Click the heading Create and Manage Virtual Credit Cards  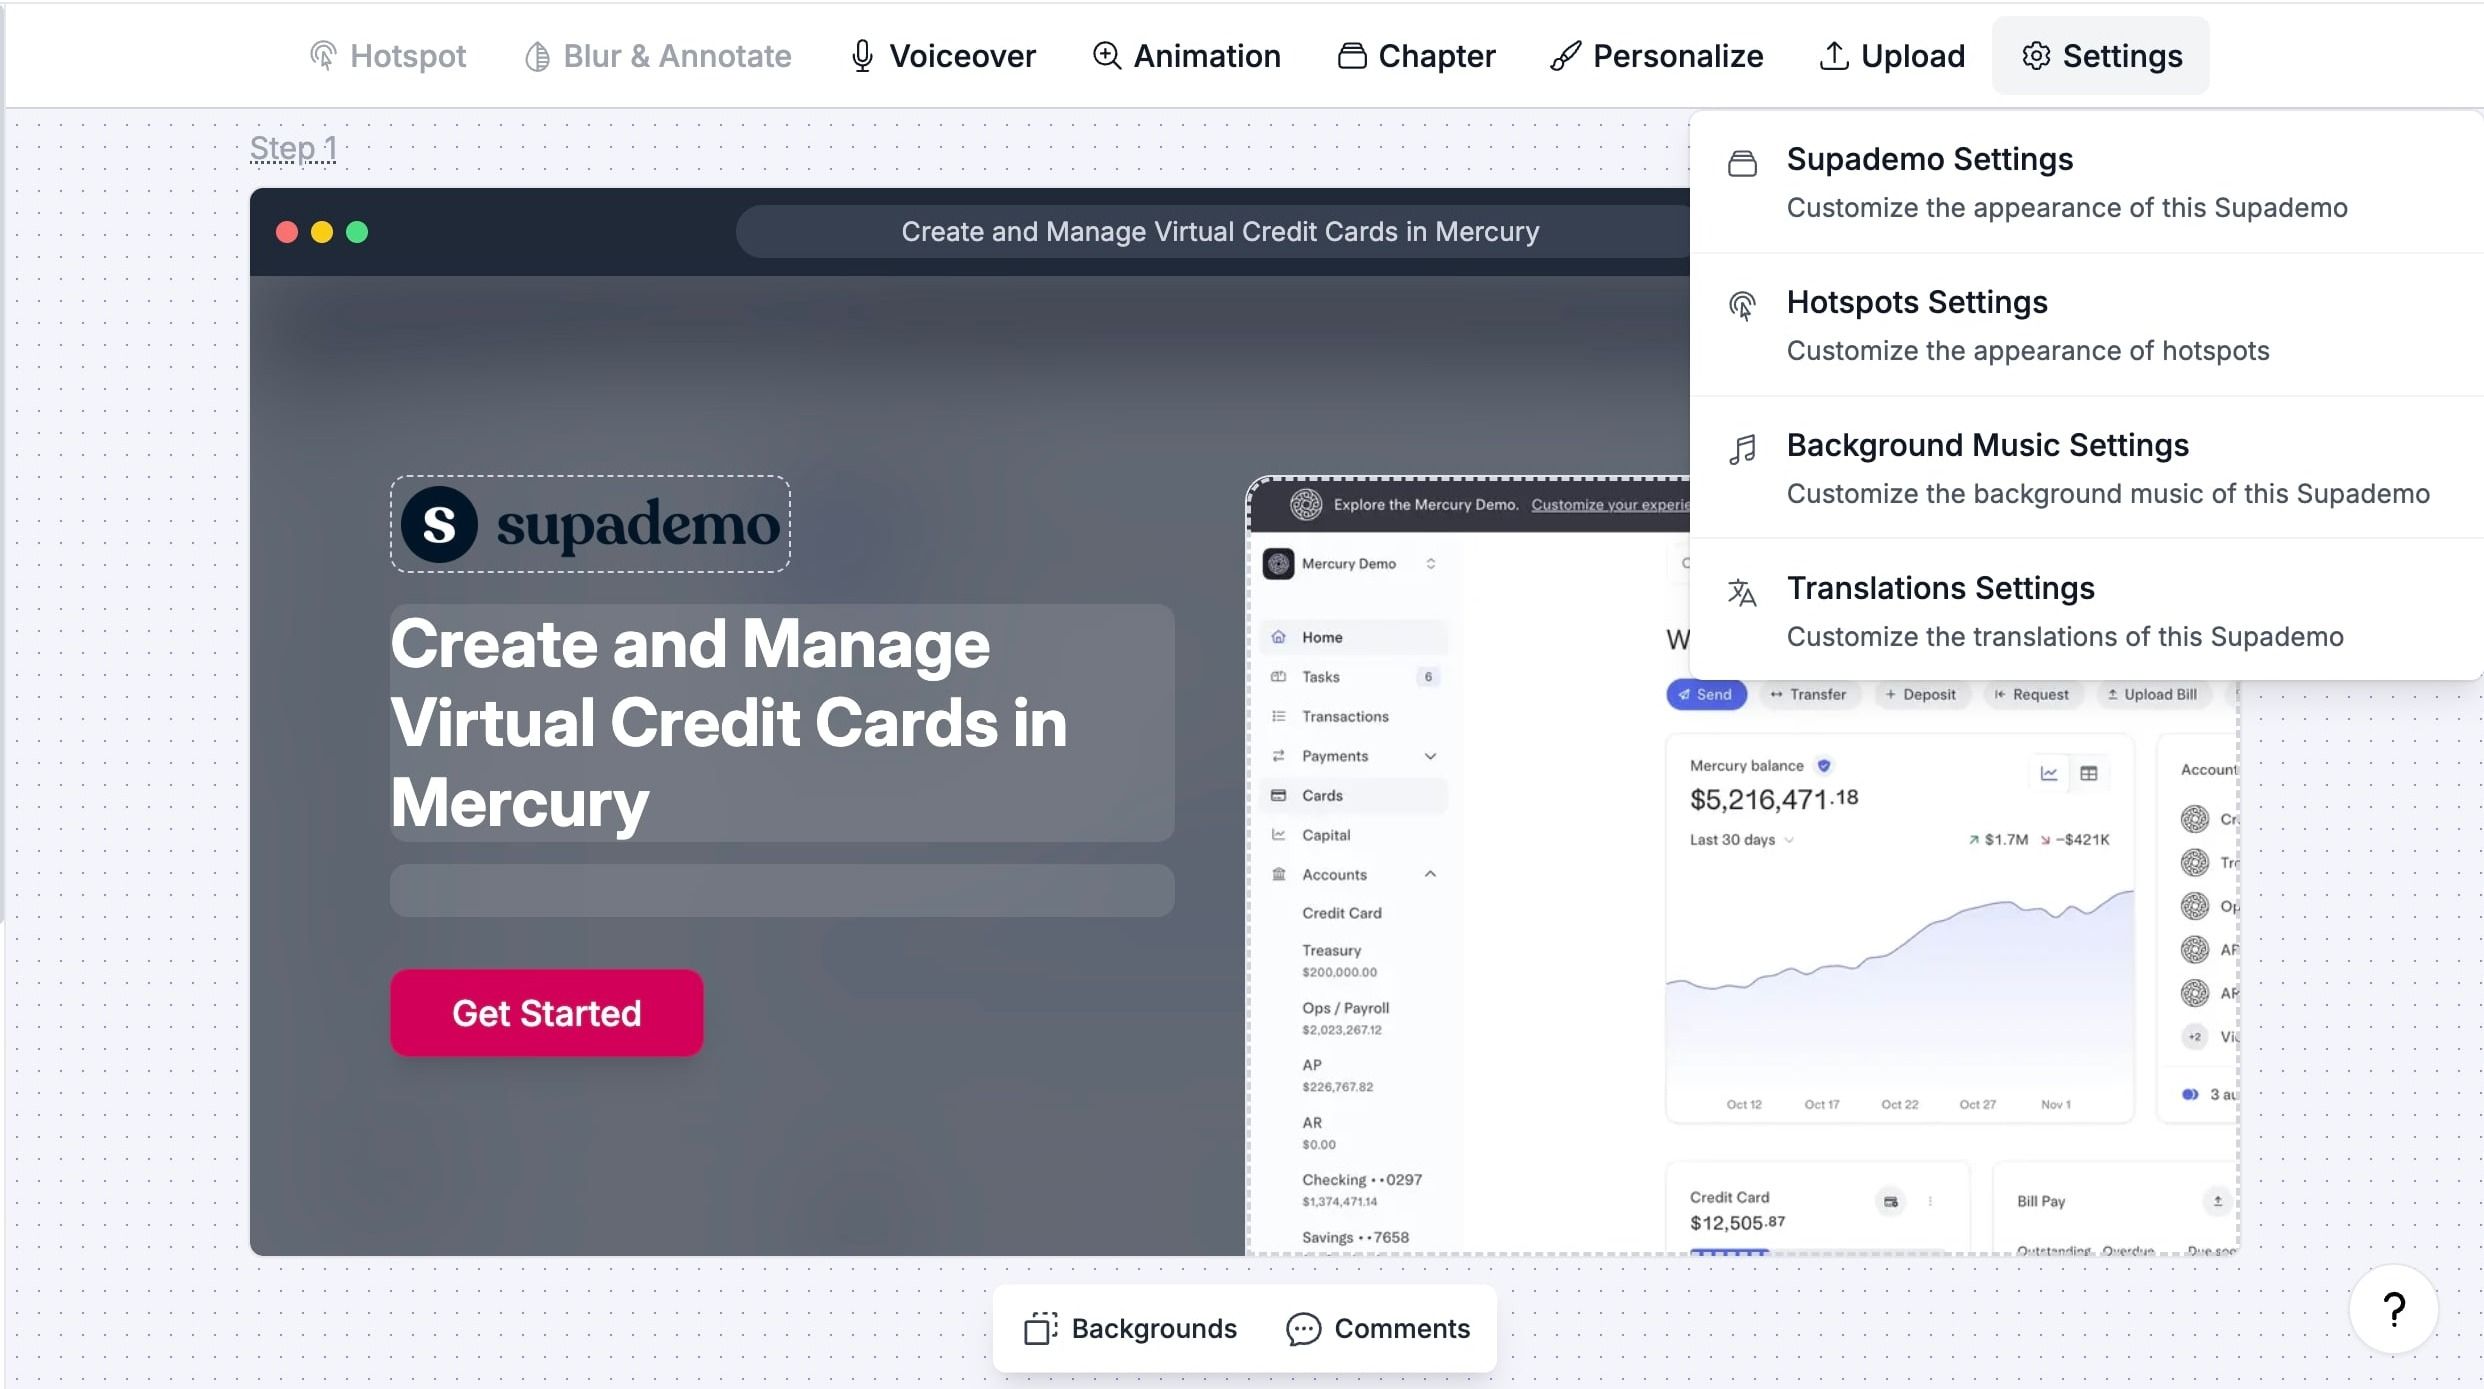pos(782,722)
